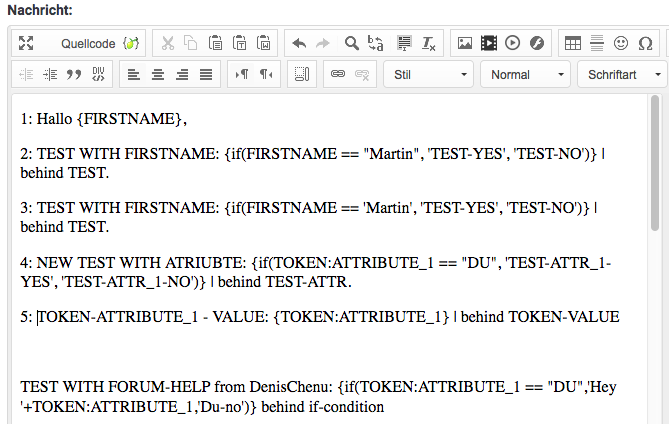Click the remove formatting icon
The image size is (669, 424).
click(x=429, y=43)
